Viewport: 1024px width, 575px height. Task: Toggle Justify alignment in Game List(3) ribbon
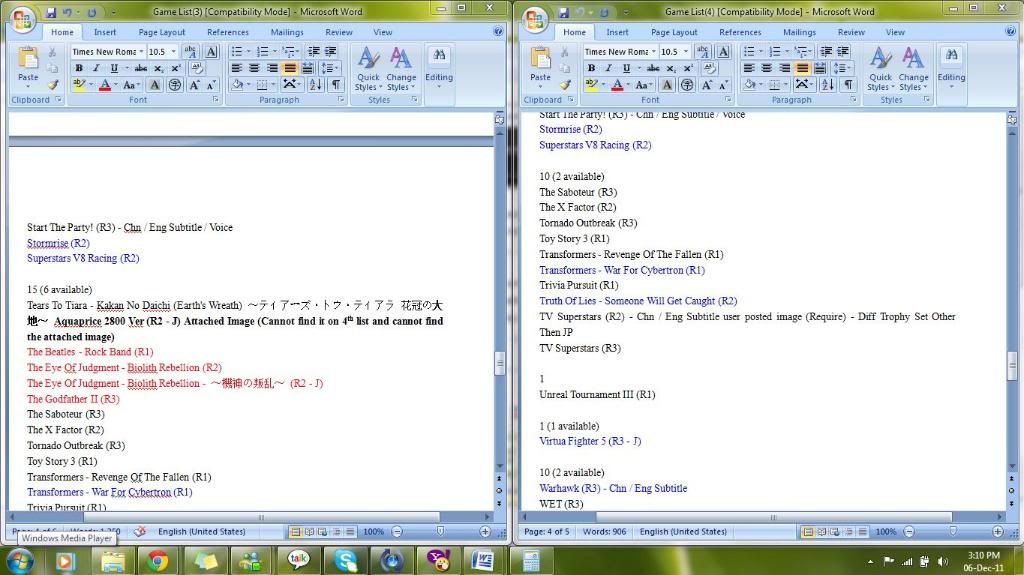tap(289, 68)
